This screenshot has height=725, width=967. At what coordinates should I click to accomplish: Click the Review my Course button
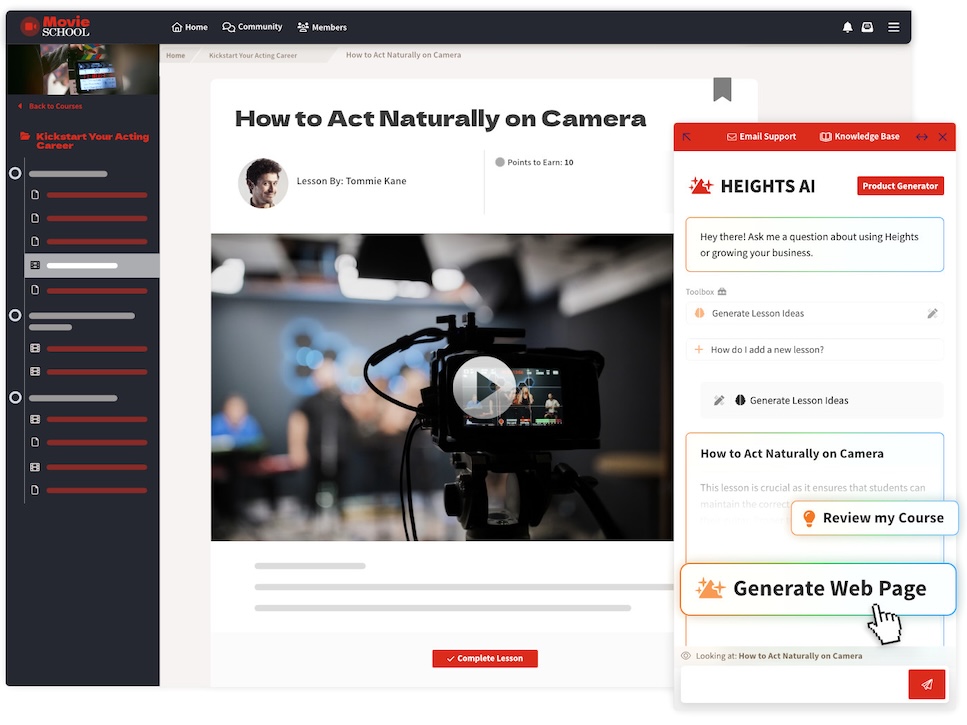pyautogui.click(x=874, y=518)
